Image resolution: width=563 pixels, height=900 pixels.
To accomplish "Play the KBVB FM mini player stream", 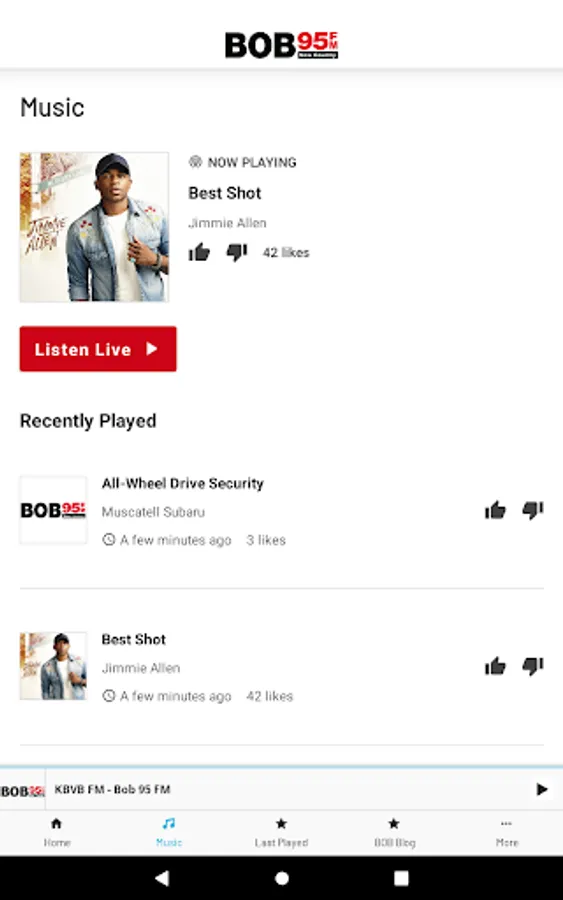I will (x=541, y=789).
